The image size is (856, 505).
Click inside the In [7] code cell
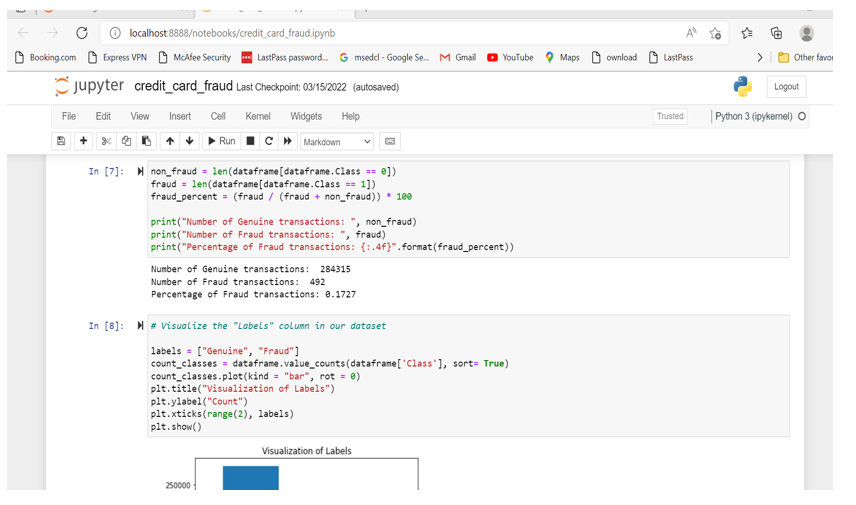[x=468, y=209]
